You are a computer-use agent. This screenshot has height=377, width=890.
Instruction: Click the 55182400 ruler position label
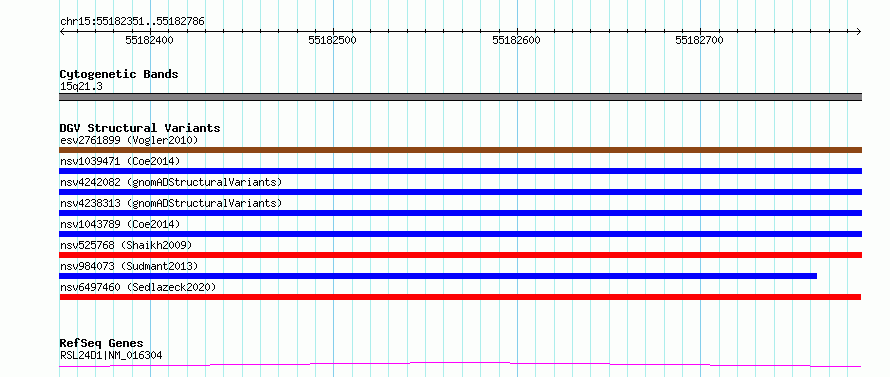(x=149, y=41)
